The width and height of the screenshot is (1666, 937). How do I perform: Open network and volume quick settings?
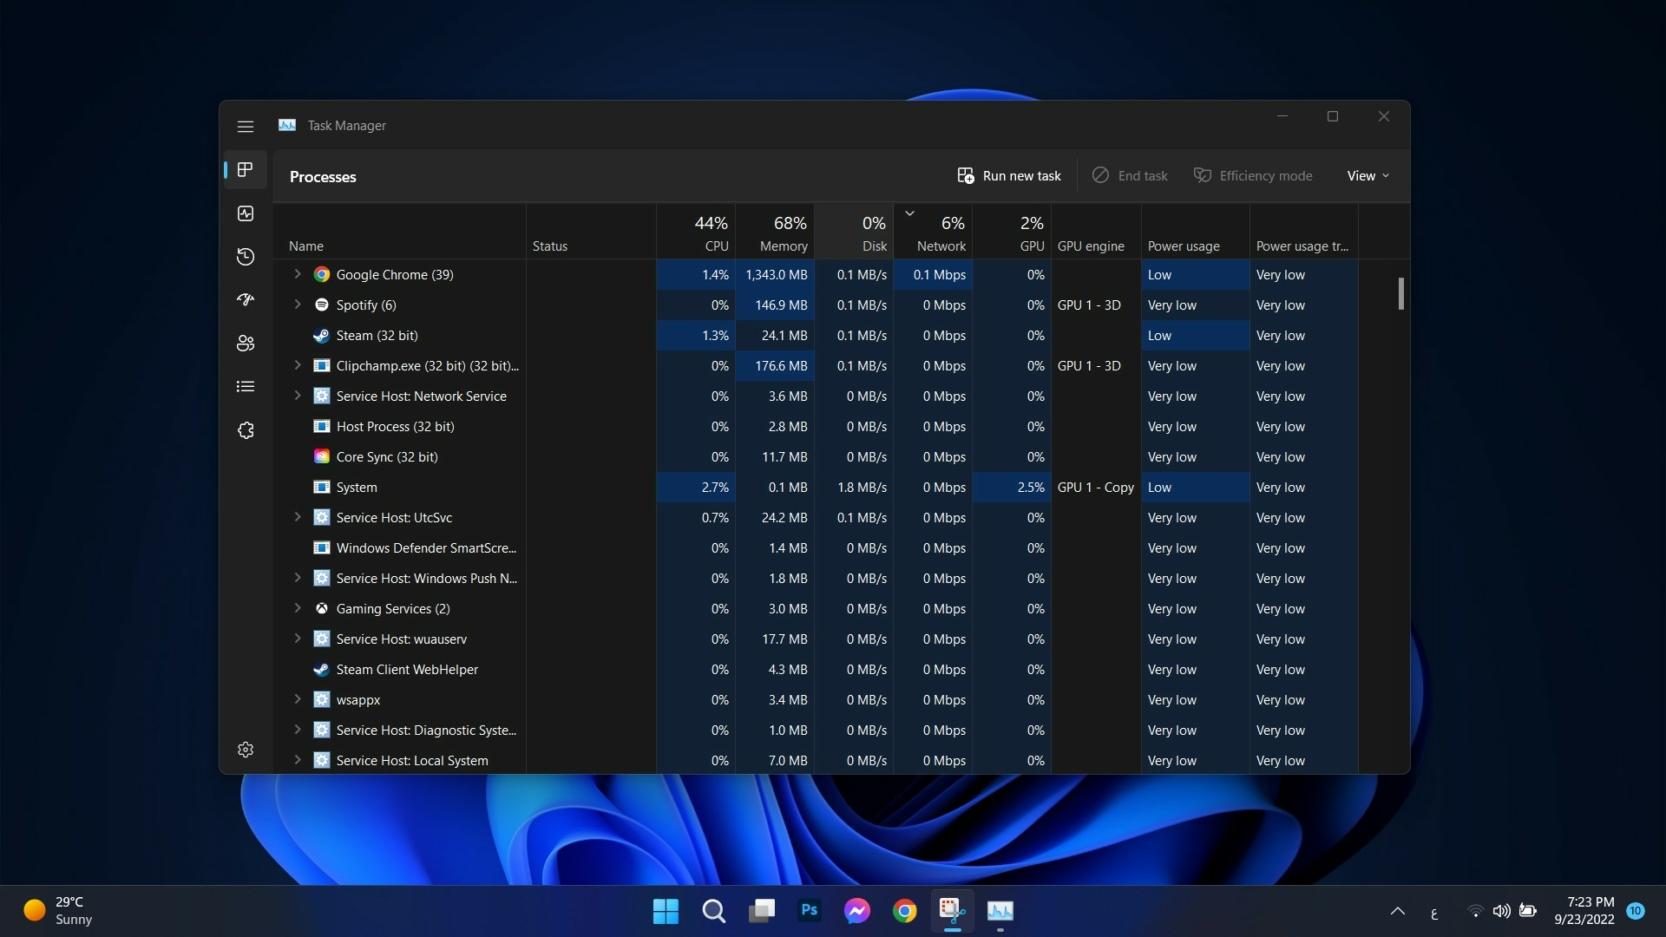click(1500, 911)
